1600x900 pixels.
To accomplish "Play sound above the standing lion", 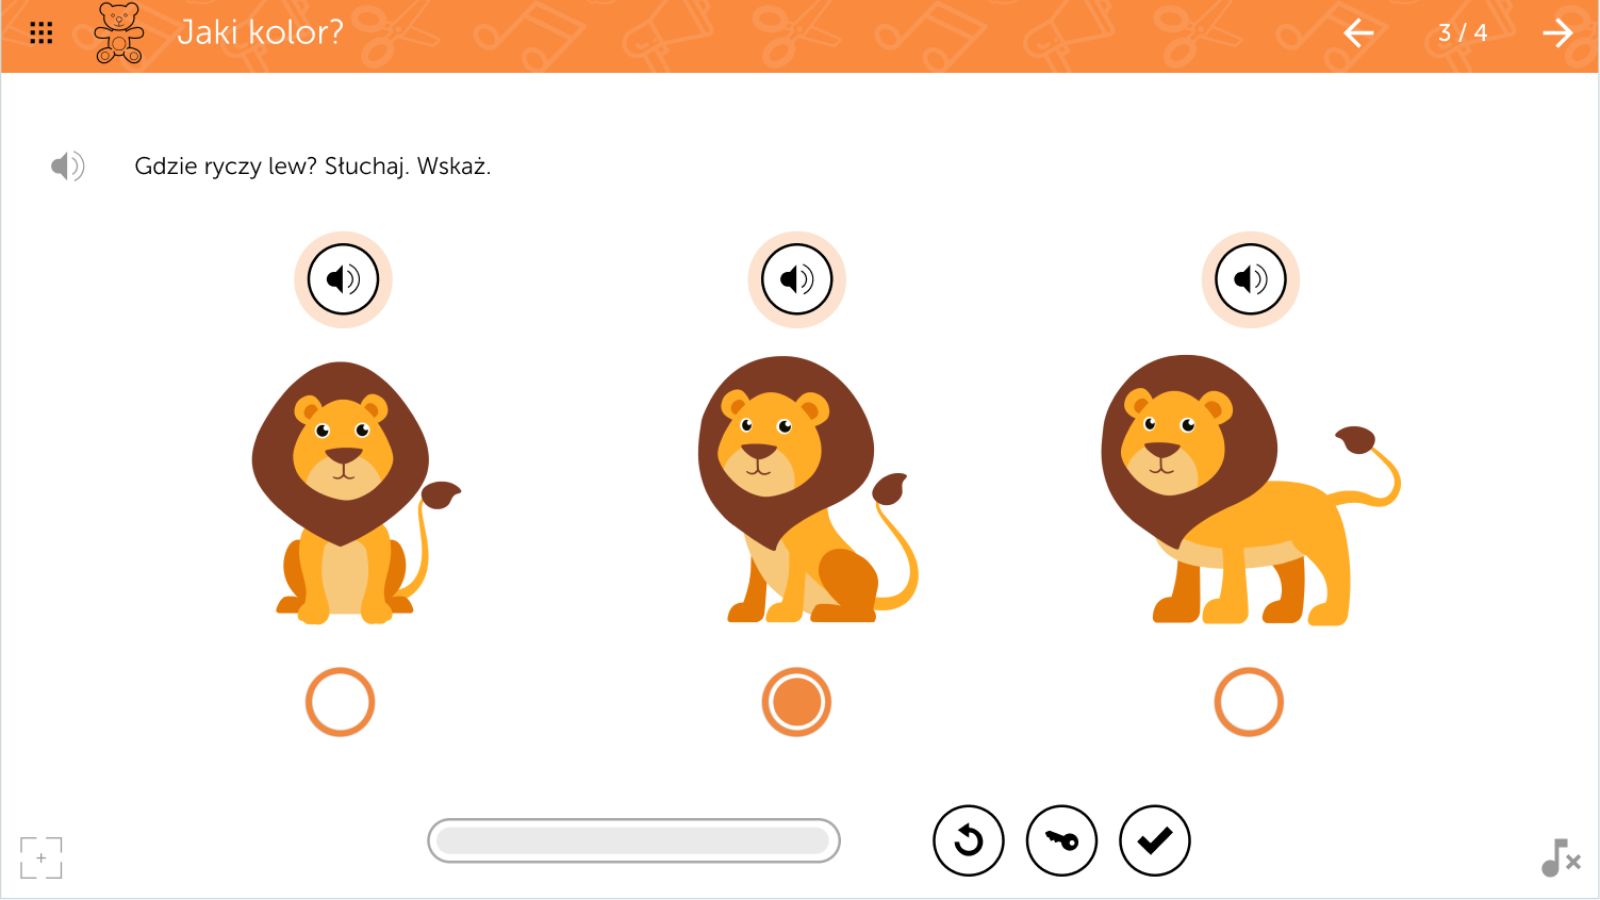I will coord(1250,279).
